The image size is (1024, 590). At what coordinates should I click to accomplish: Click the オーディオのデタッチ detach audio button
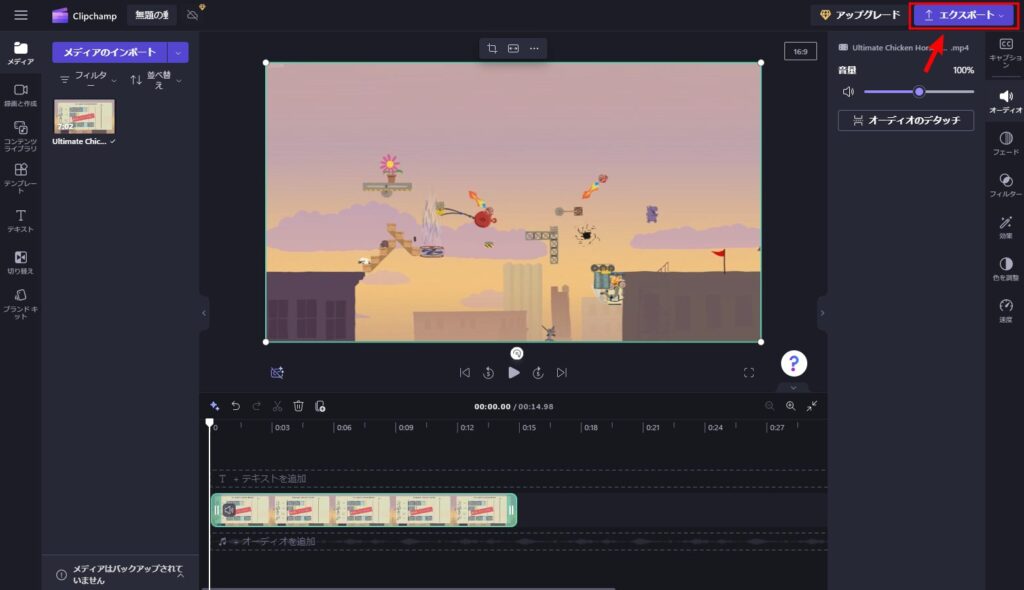[x=905, y=120]
